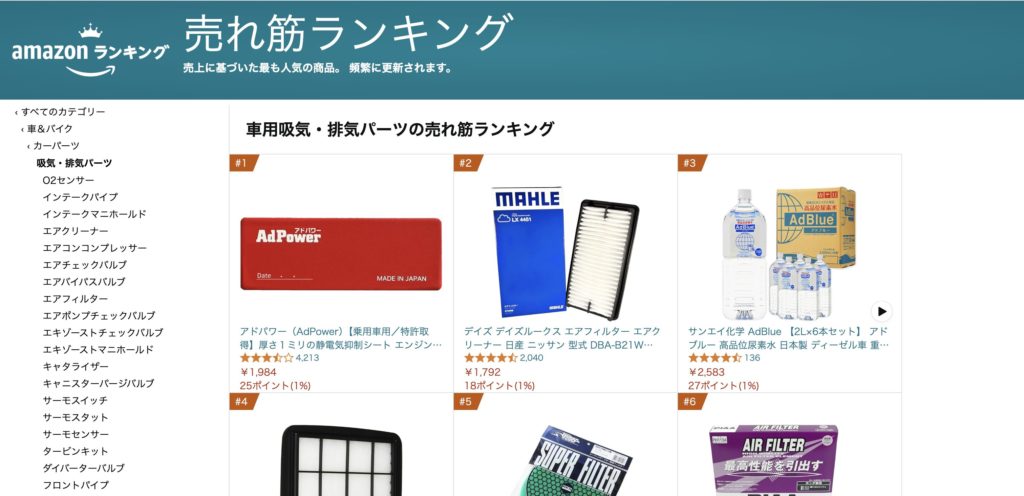Viewport: 1024px width, 496px height.
Task: Play the AdBlue product video button
Action: coord(882,311)
